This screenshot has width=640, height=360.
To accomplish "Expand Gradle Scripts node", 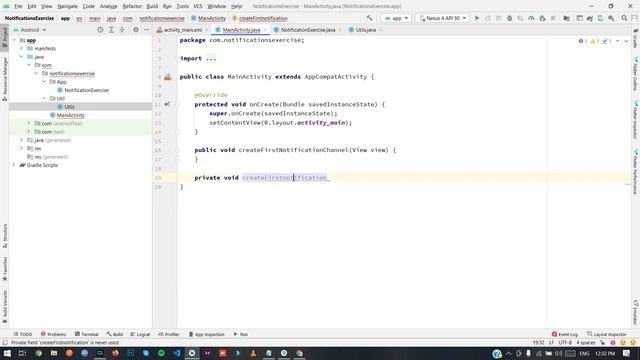I will (x=14, y=165).
